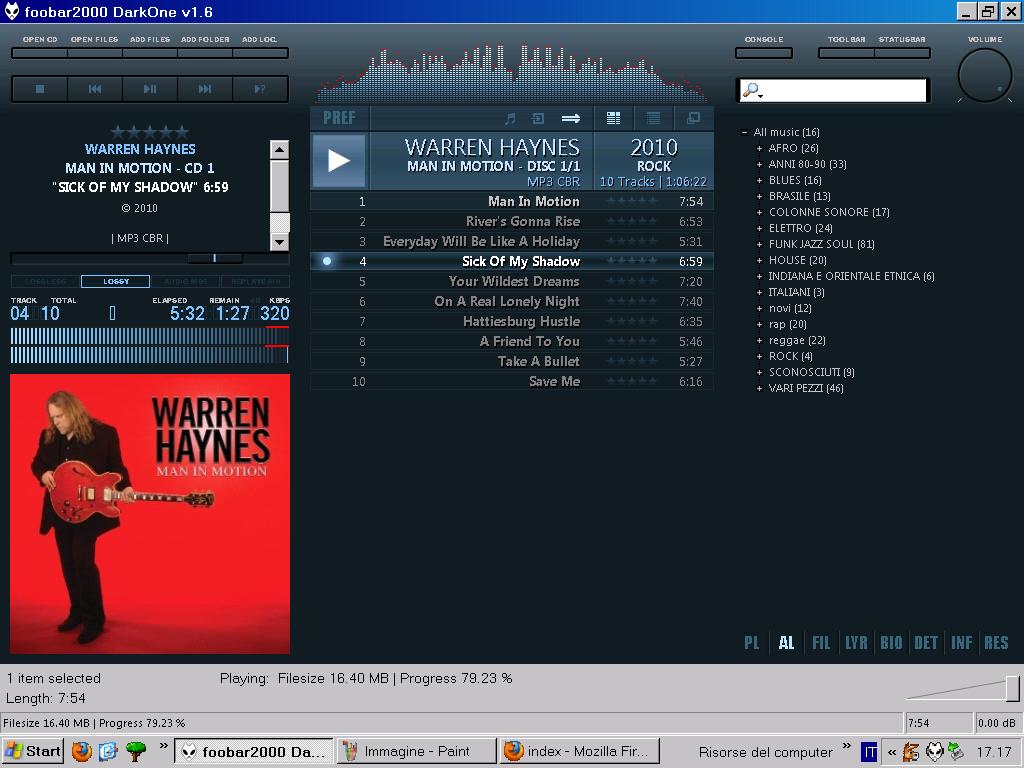Click the volume knob
The width and height of the screenshot is (1024, 768).
(984, 76)
